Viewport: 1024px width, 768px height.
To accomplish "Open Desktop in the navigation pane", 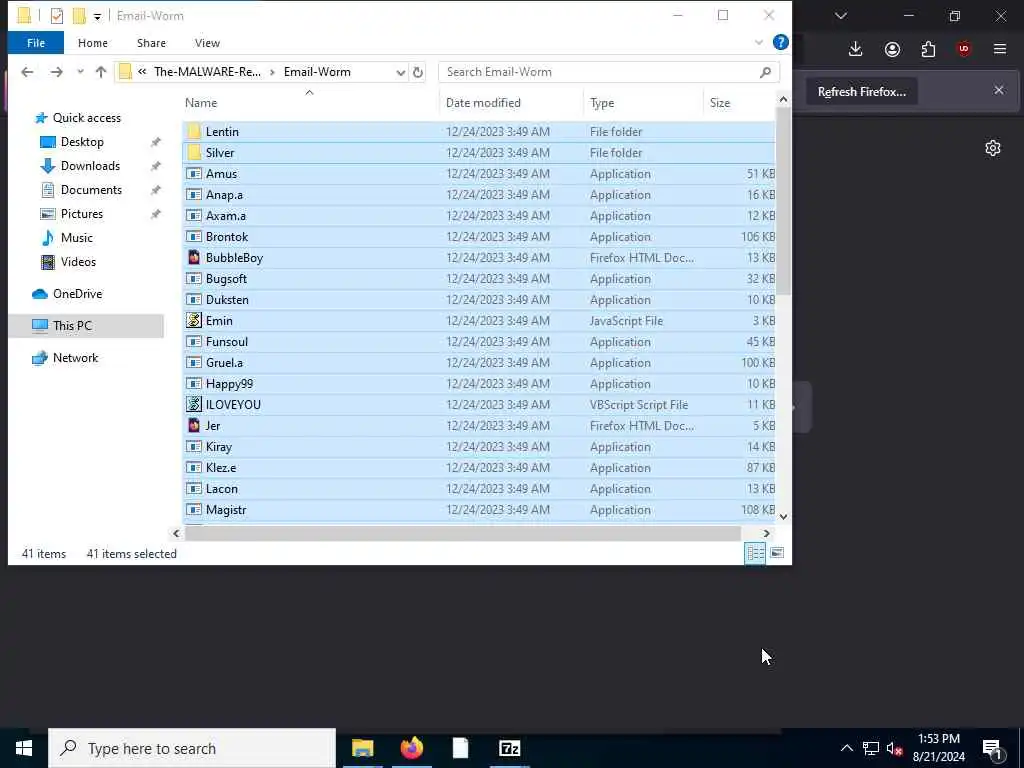I will tap(82, 142).
